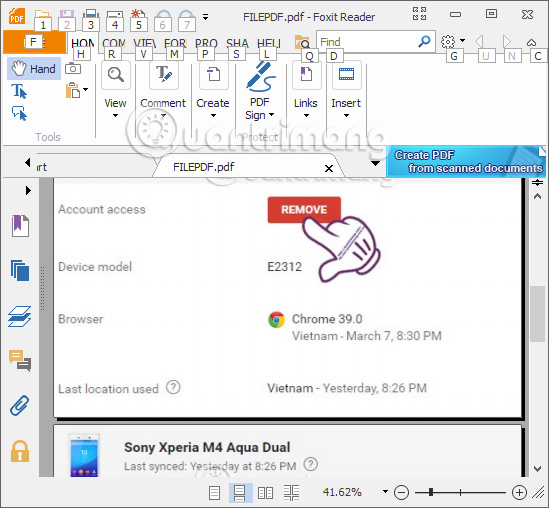Click the Comment typewriter ribbon icon
The width and height of the screenshot is (549, 508).
pos(164,75)
